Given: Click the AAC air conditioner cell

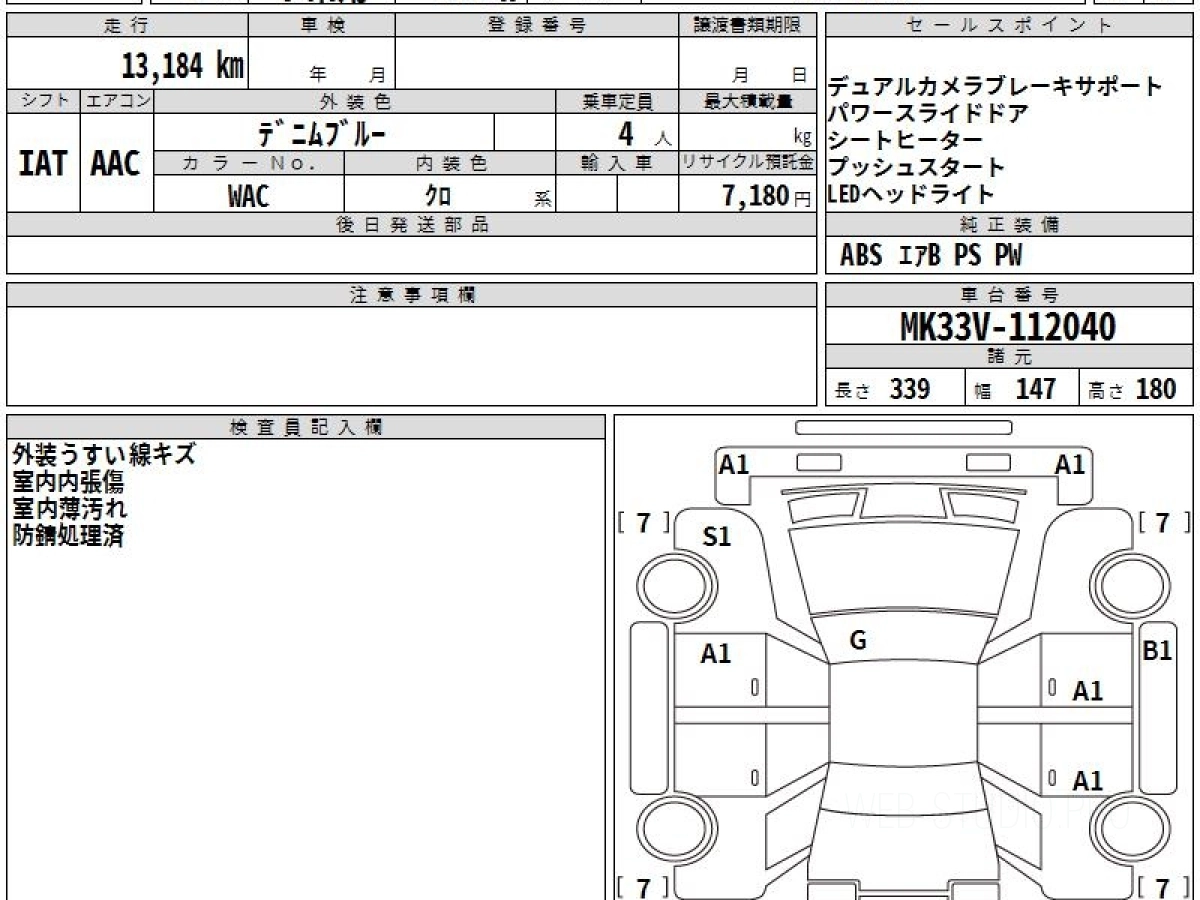Looking at the screenshot, I should [116, 163].
